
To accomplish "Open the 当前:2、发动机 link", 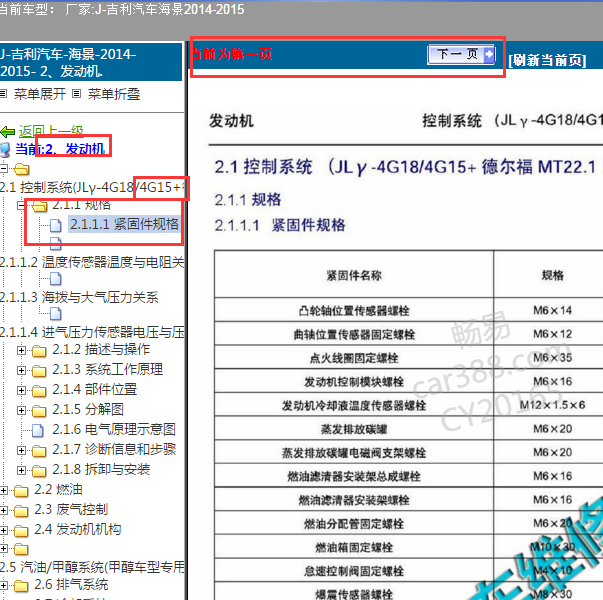I will pyautogui.click(x=60, y=149).
